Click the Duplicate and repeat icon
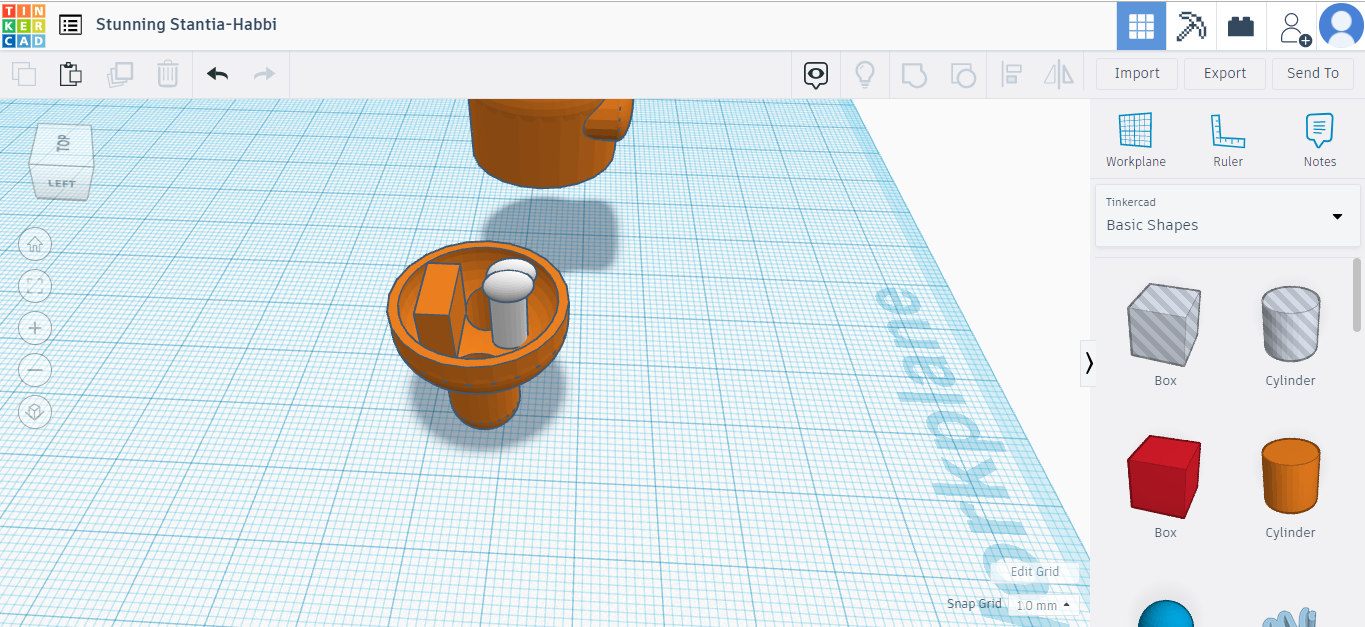Screen dimensions: 1365x627 click(120, 74)
